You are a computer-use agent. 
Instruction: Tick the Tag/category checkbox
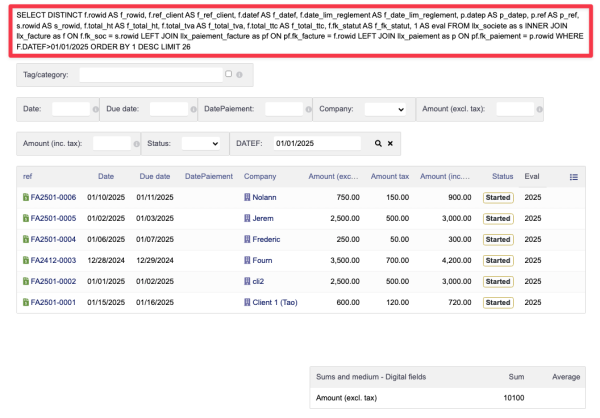point(228,74)
